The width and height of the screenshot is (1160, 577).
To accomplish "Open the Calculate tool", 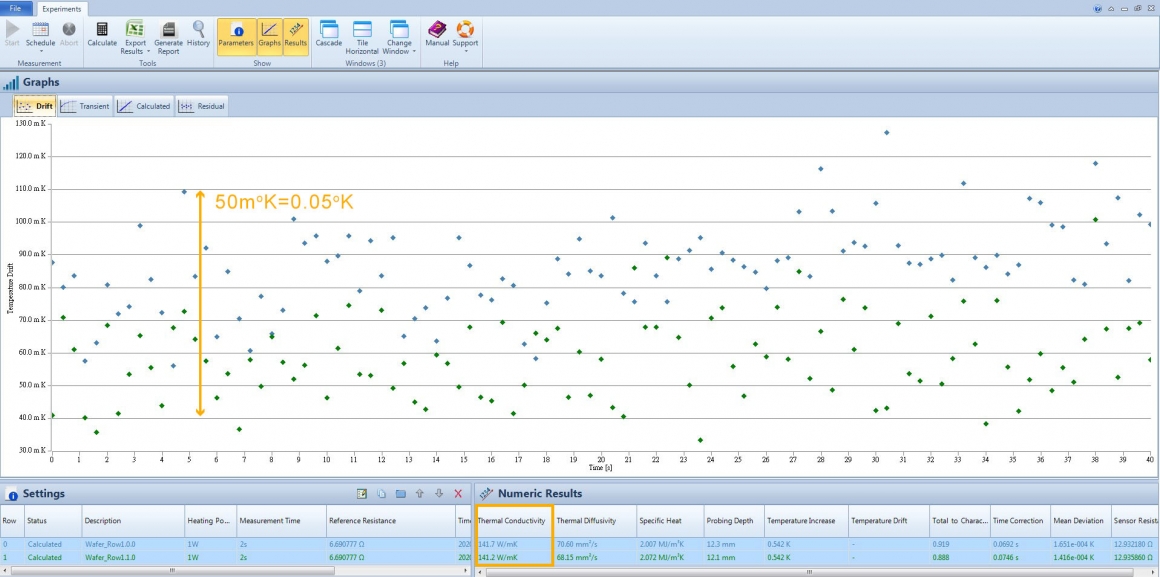I will (x=102, y=36).
